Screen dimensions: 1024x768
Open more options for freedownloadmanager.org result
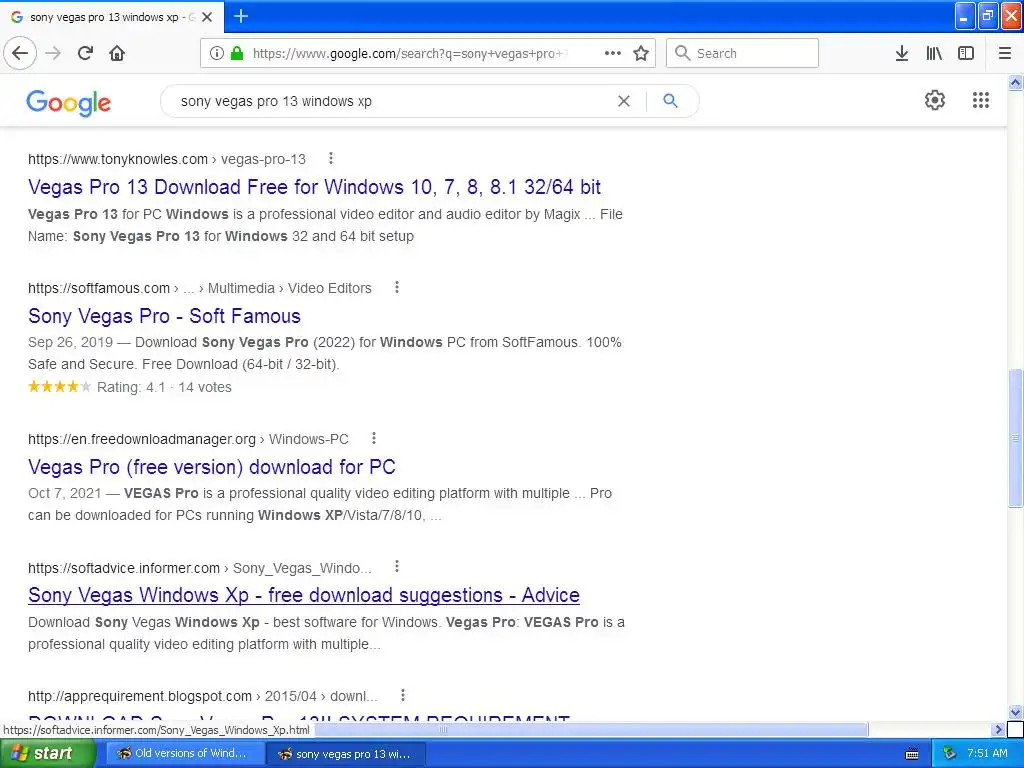[374, 438]
